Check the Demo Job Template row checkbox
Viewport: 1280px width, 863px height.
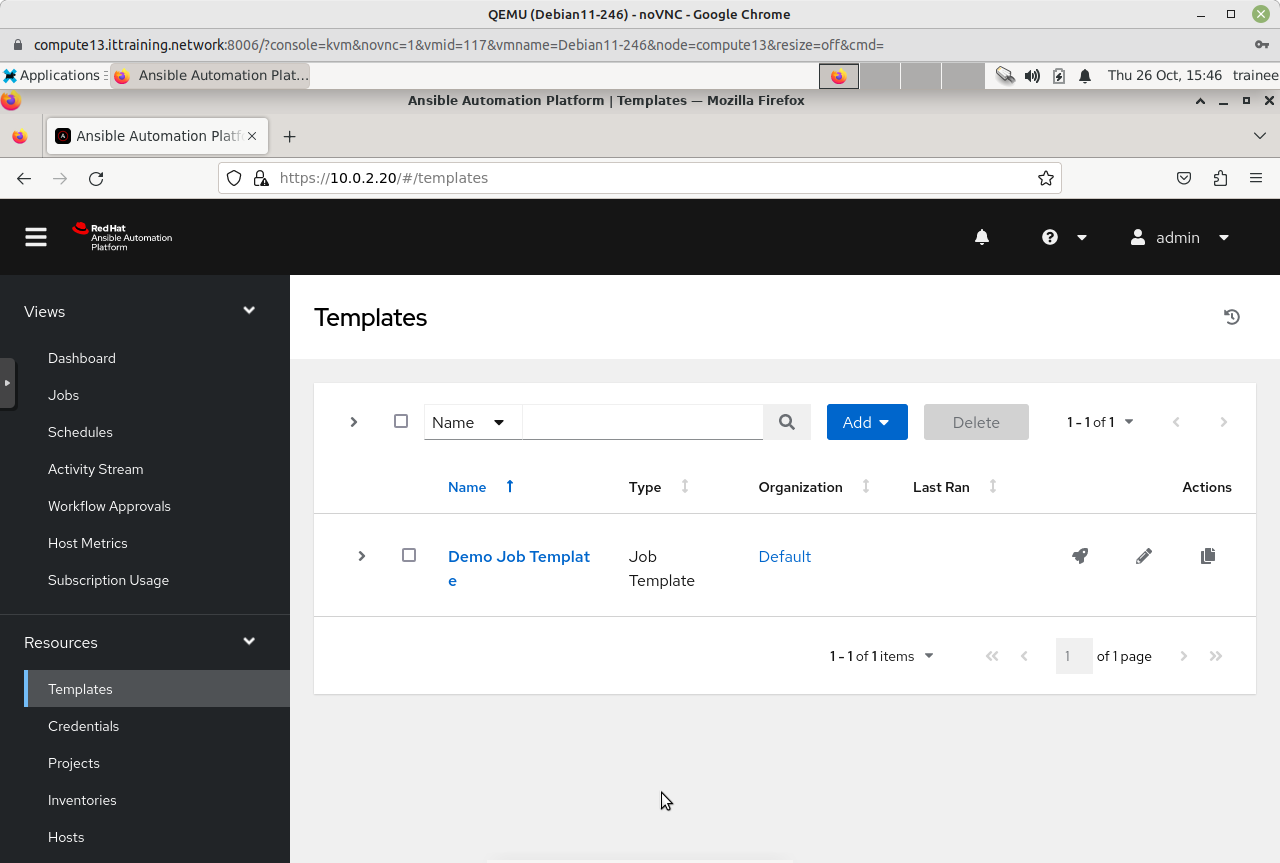pos(409,555)
